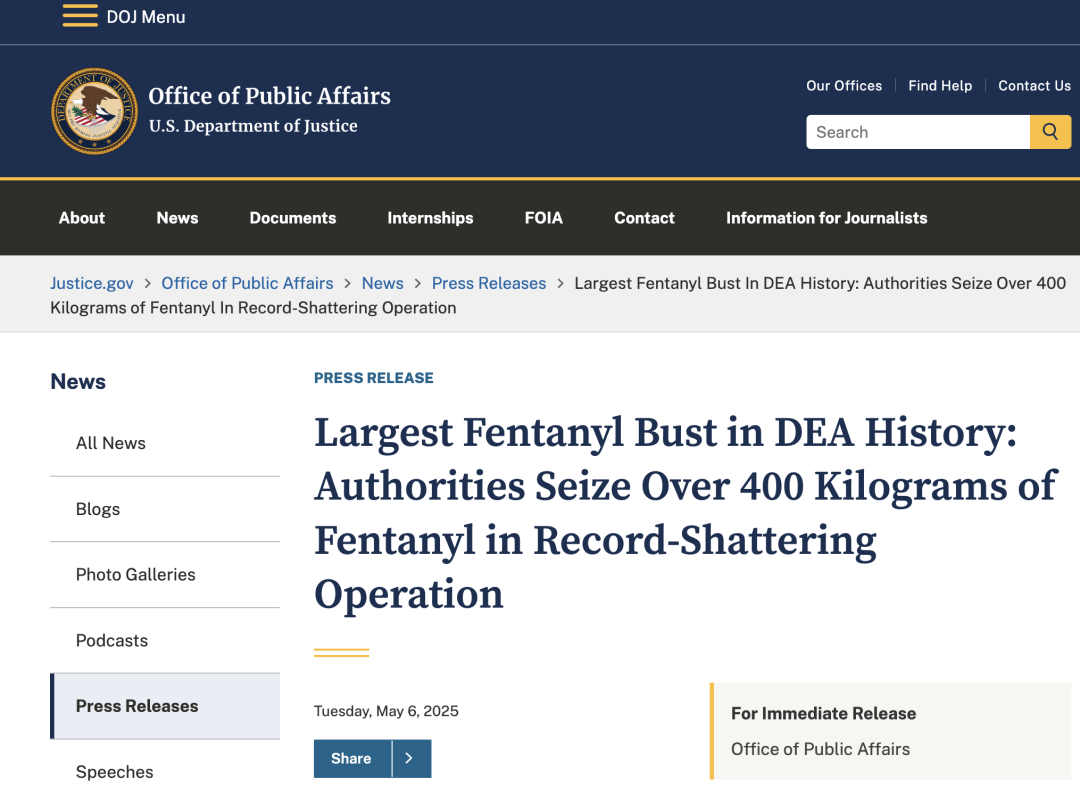The image size is (1080, 796).
Task: Click the Share button
Action: pyautogui.click(x=352, y=758)
